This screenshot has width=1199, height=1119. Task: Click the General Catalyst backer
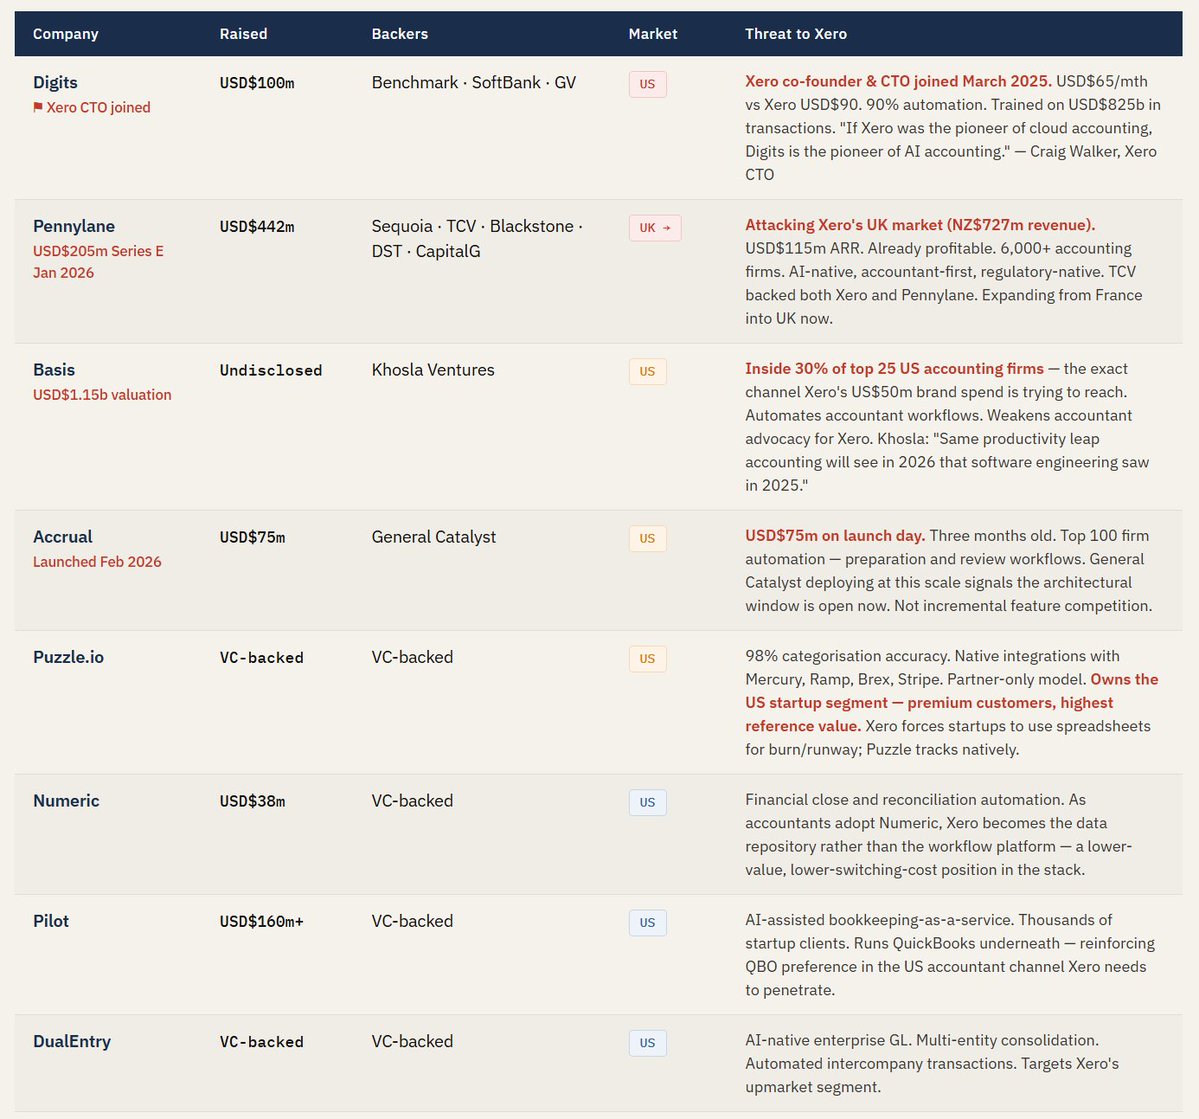(x=434, y=537)
